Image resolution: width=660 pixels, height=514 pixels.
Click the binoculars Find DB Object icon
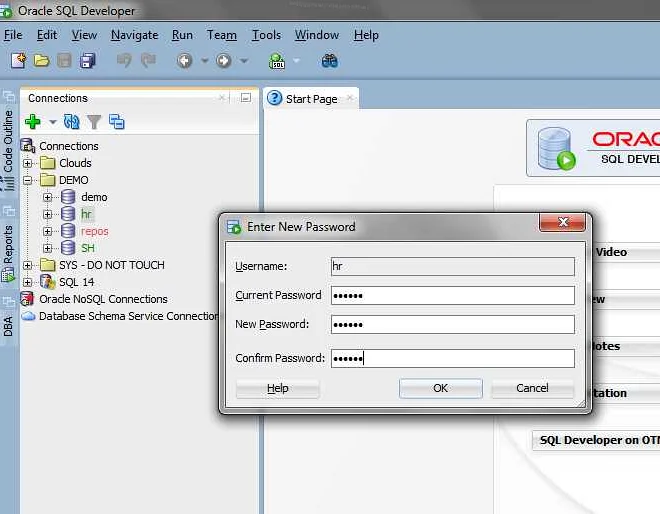tap(330, 61)
